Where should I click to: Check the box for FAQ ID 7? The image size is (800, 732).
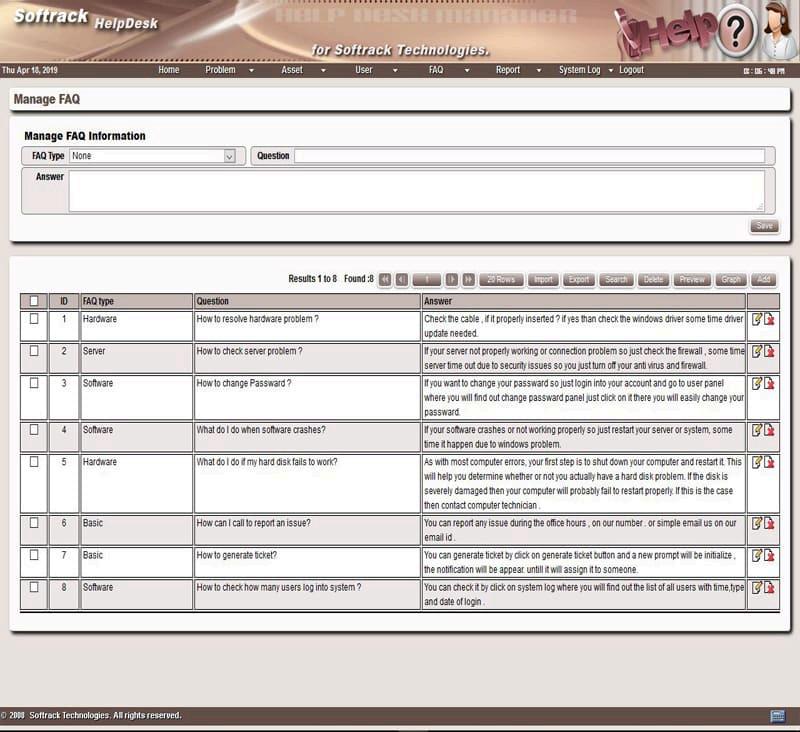click(34, 555)
